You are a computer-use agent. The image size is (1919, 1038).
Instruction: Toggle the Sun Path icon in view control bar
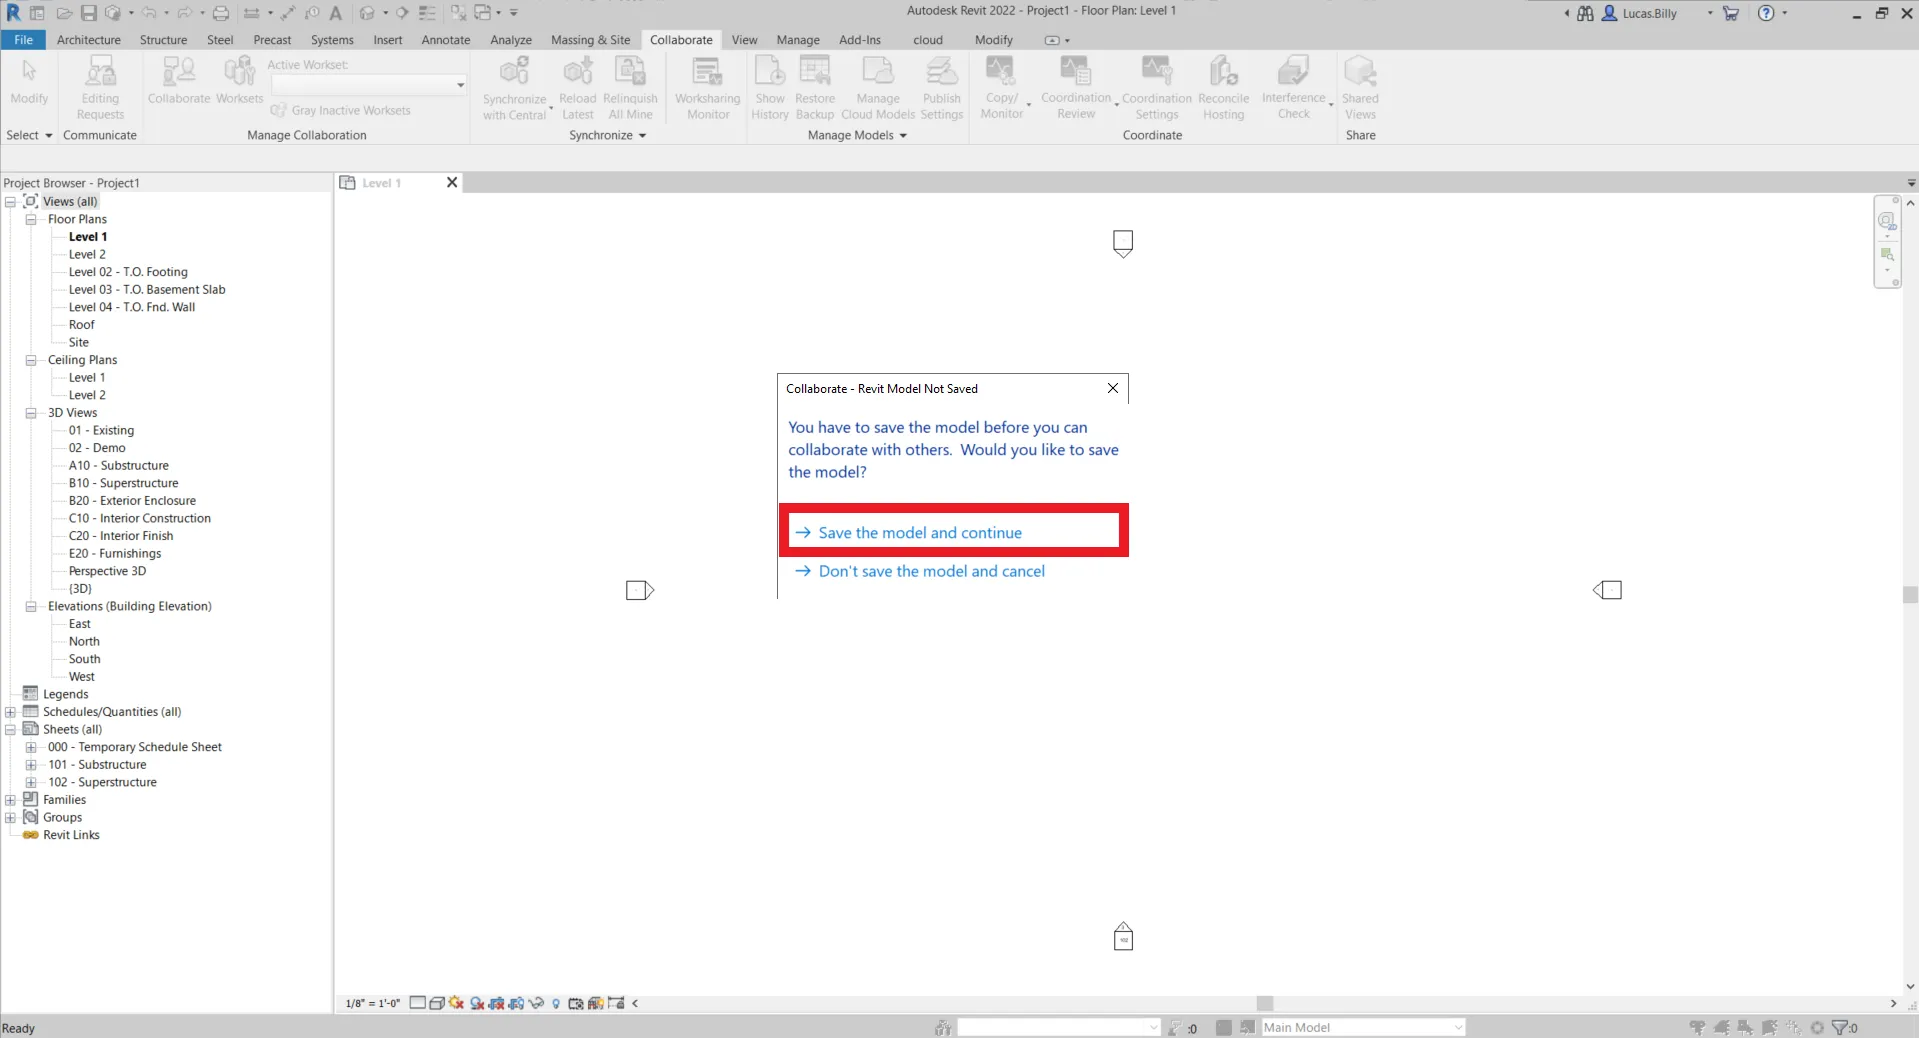(x=457, y=1003)
